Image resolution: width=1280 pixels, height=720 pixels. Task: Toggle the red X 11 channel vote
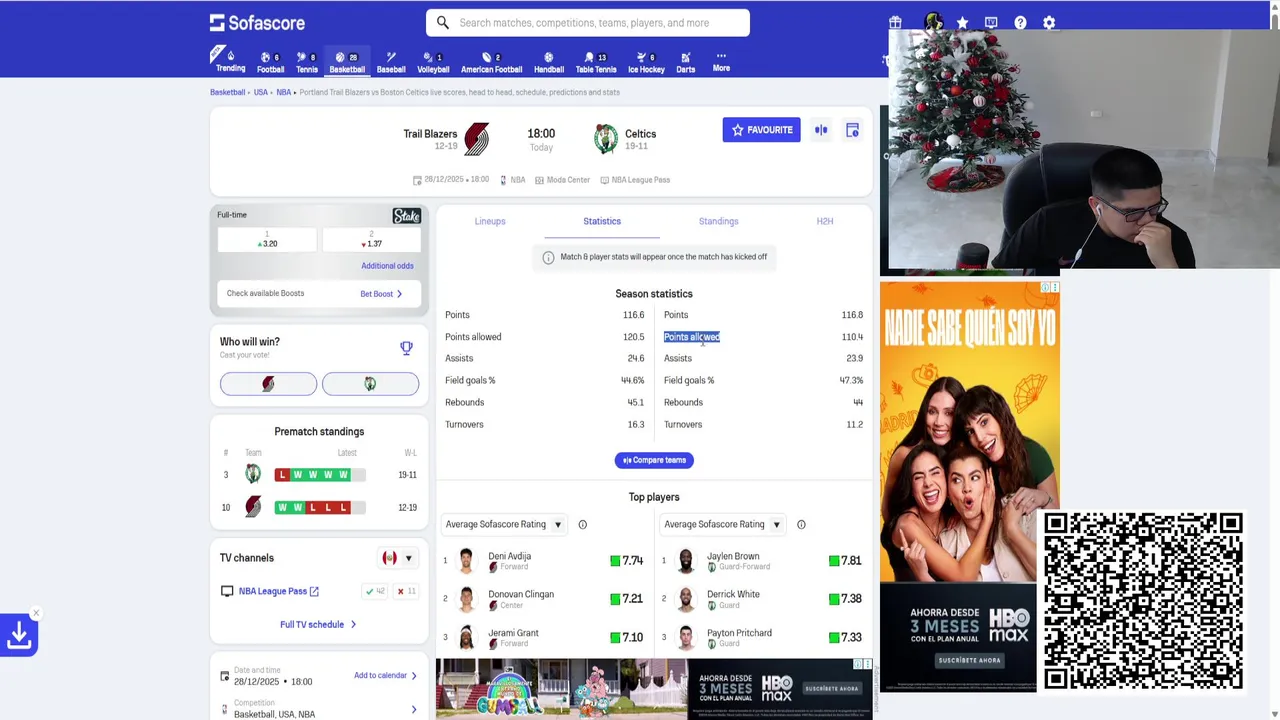pyautogui.click(x=406, y=591)
